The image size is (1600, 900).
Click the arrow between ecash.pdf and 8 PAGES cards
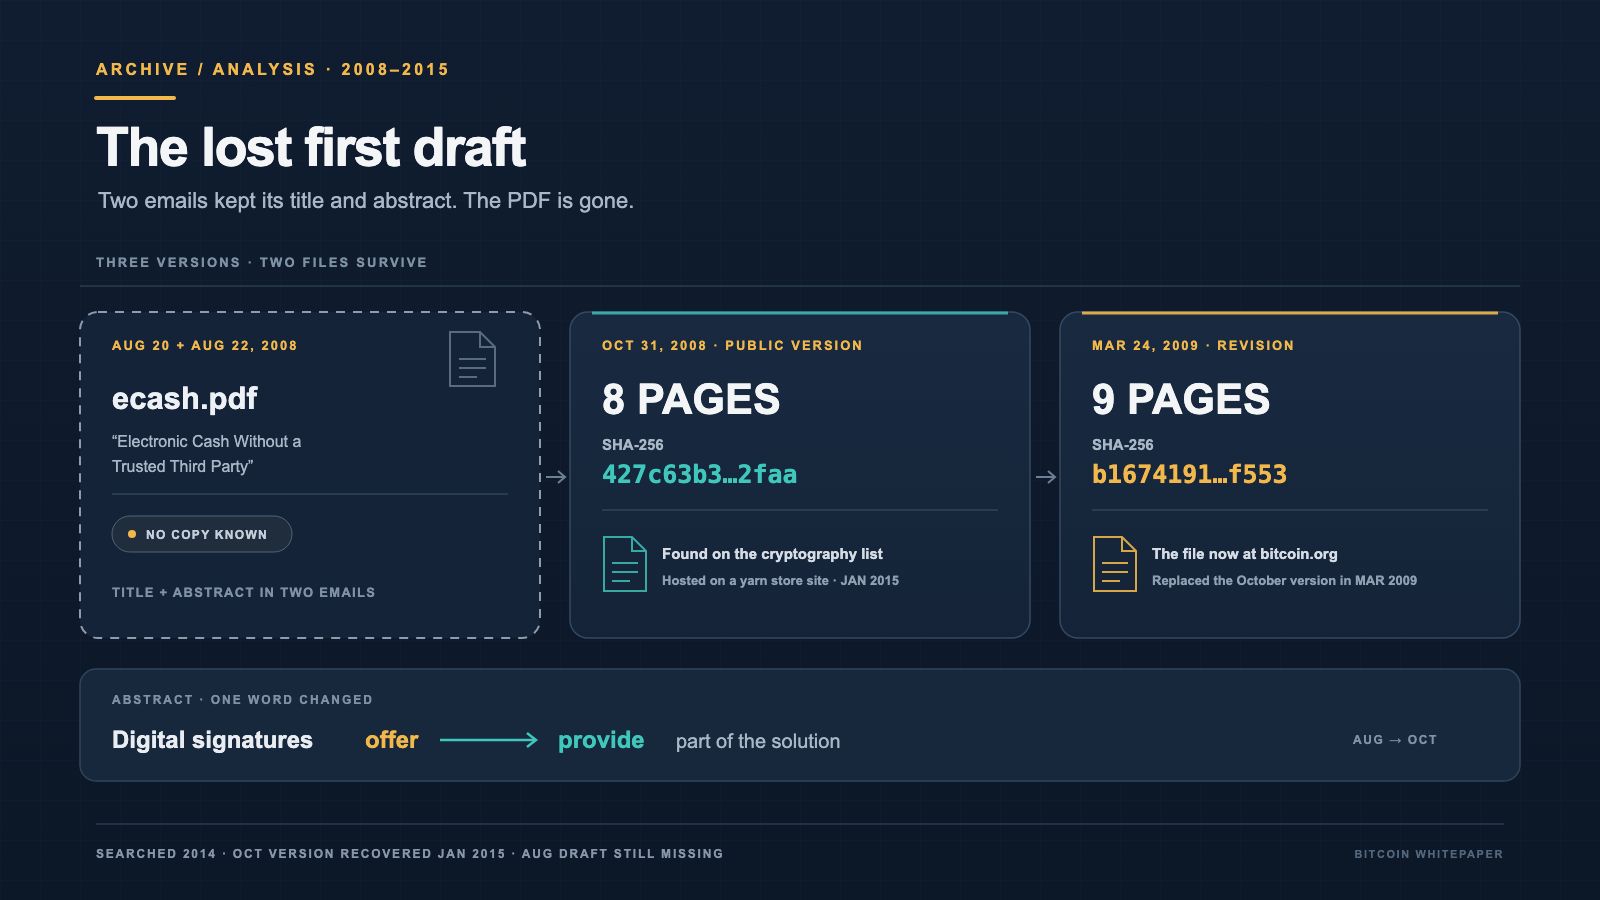556,477
